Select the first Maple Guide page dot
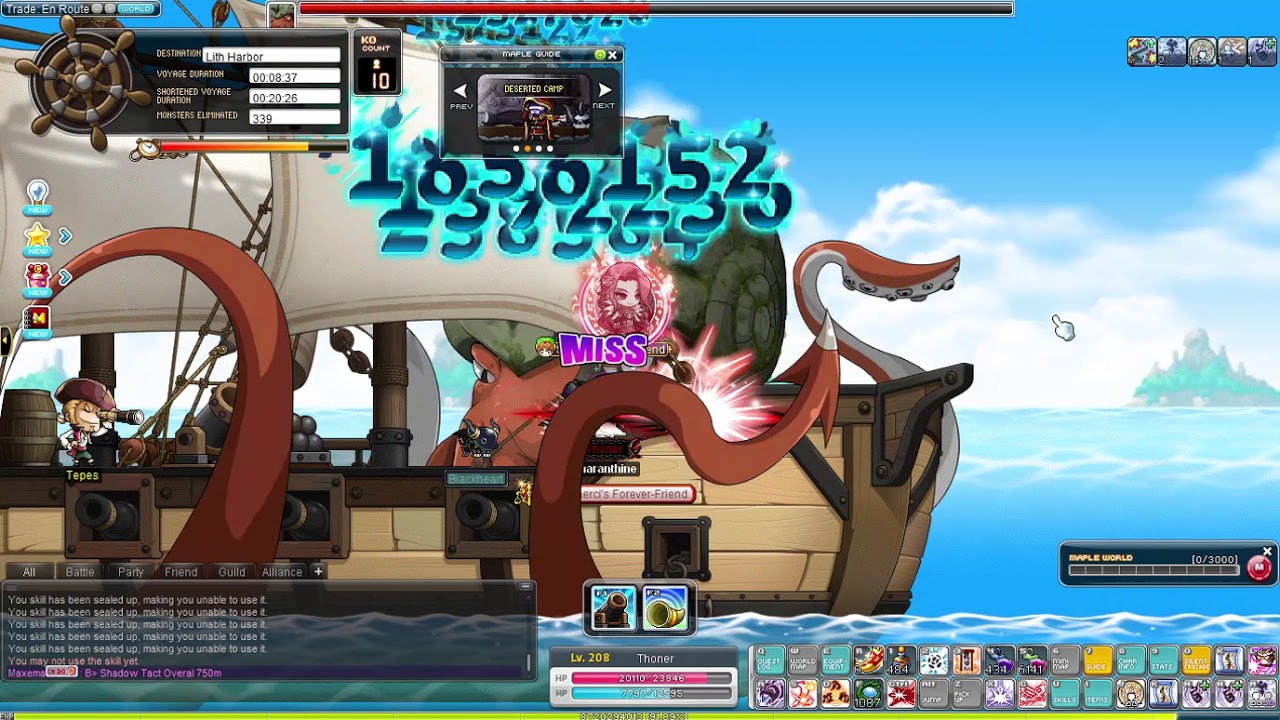Image resolution: width=1280 pixels, height=720 pixels. (x=516, y=149)
